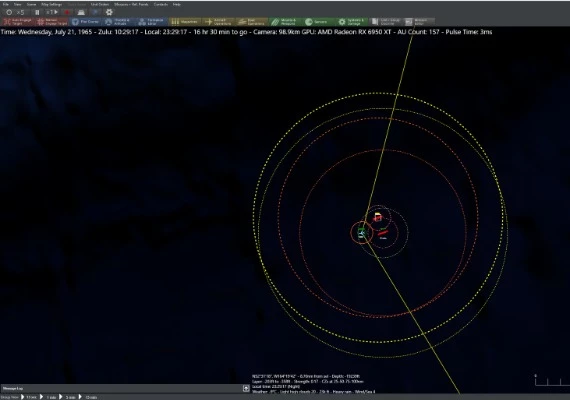The image size is (570, 400).
Task: Click the Time status line text
Action: tap(246, 32)
